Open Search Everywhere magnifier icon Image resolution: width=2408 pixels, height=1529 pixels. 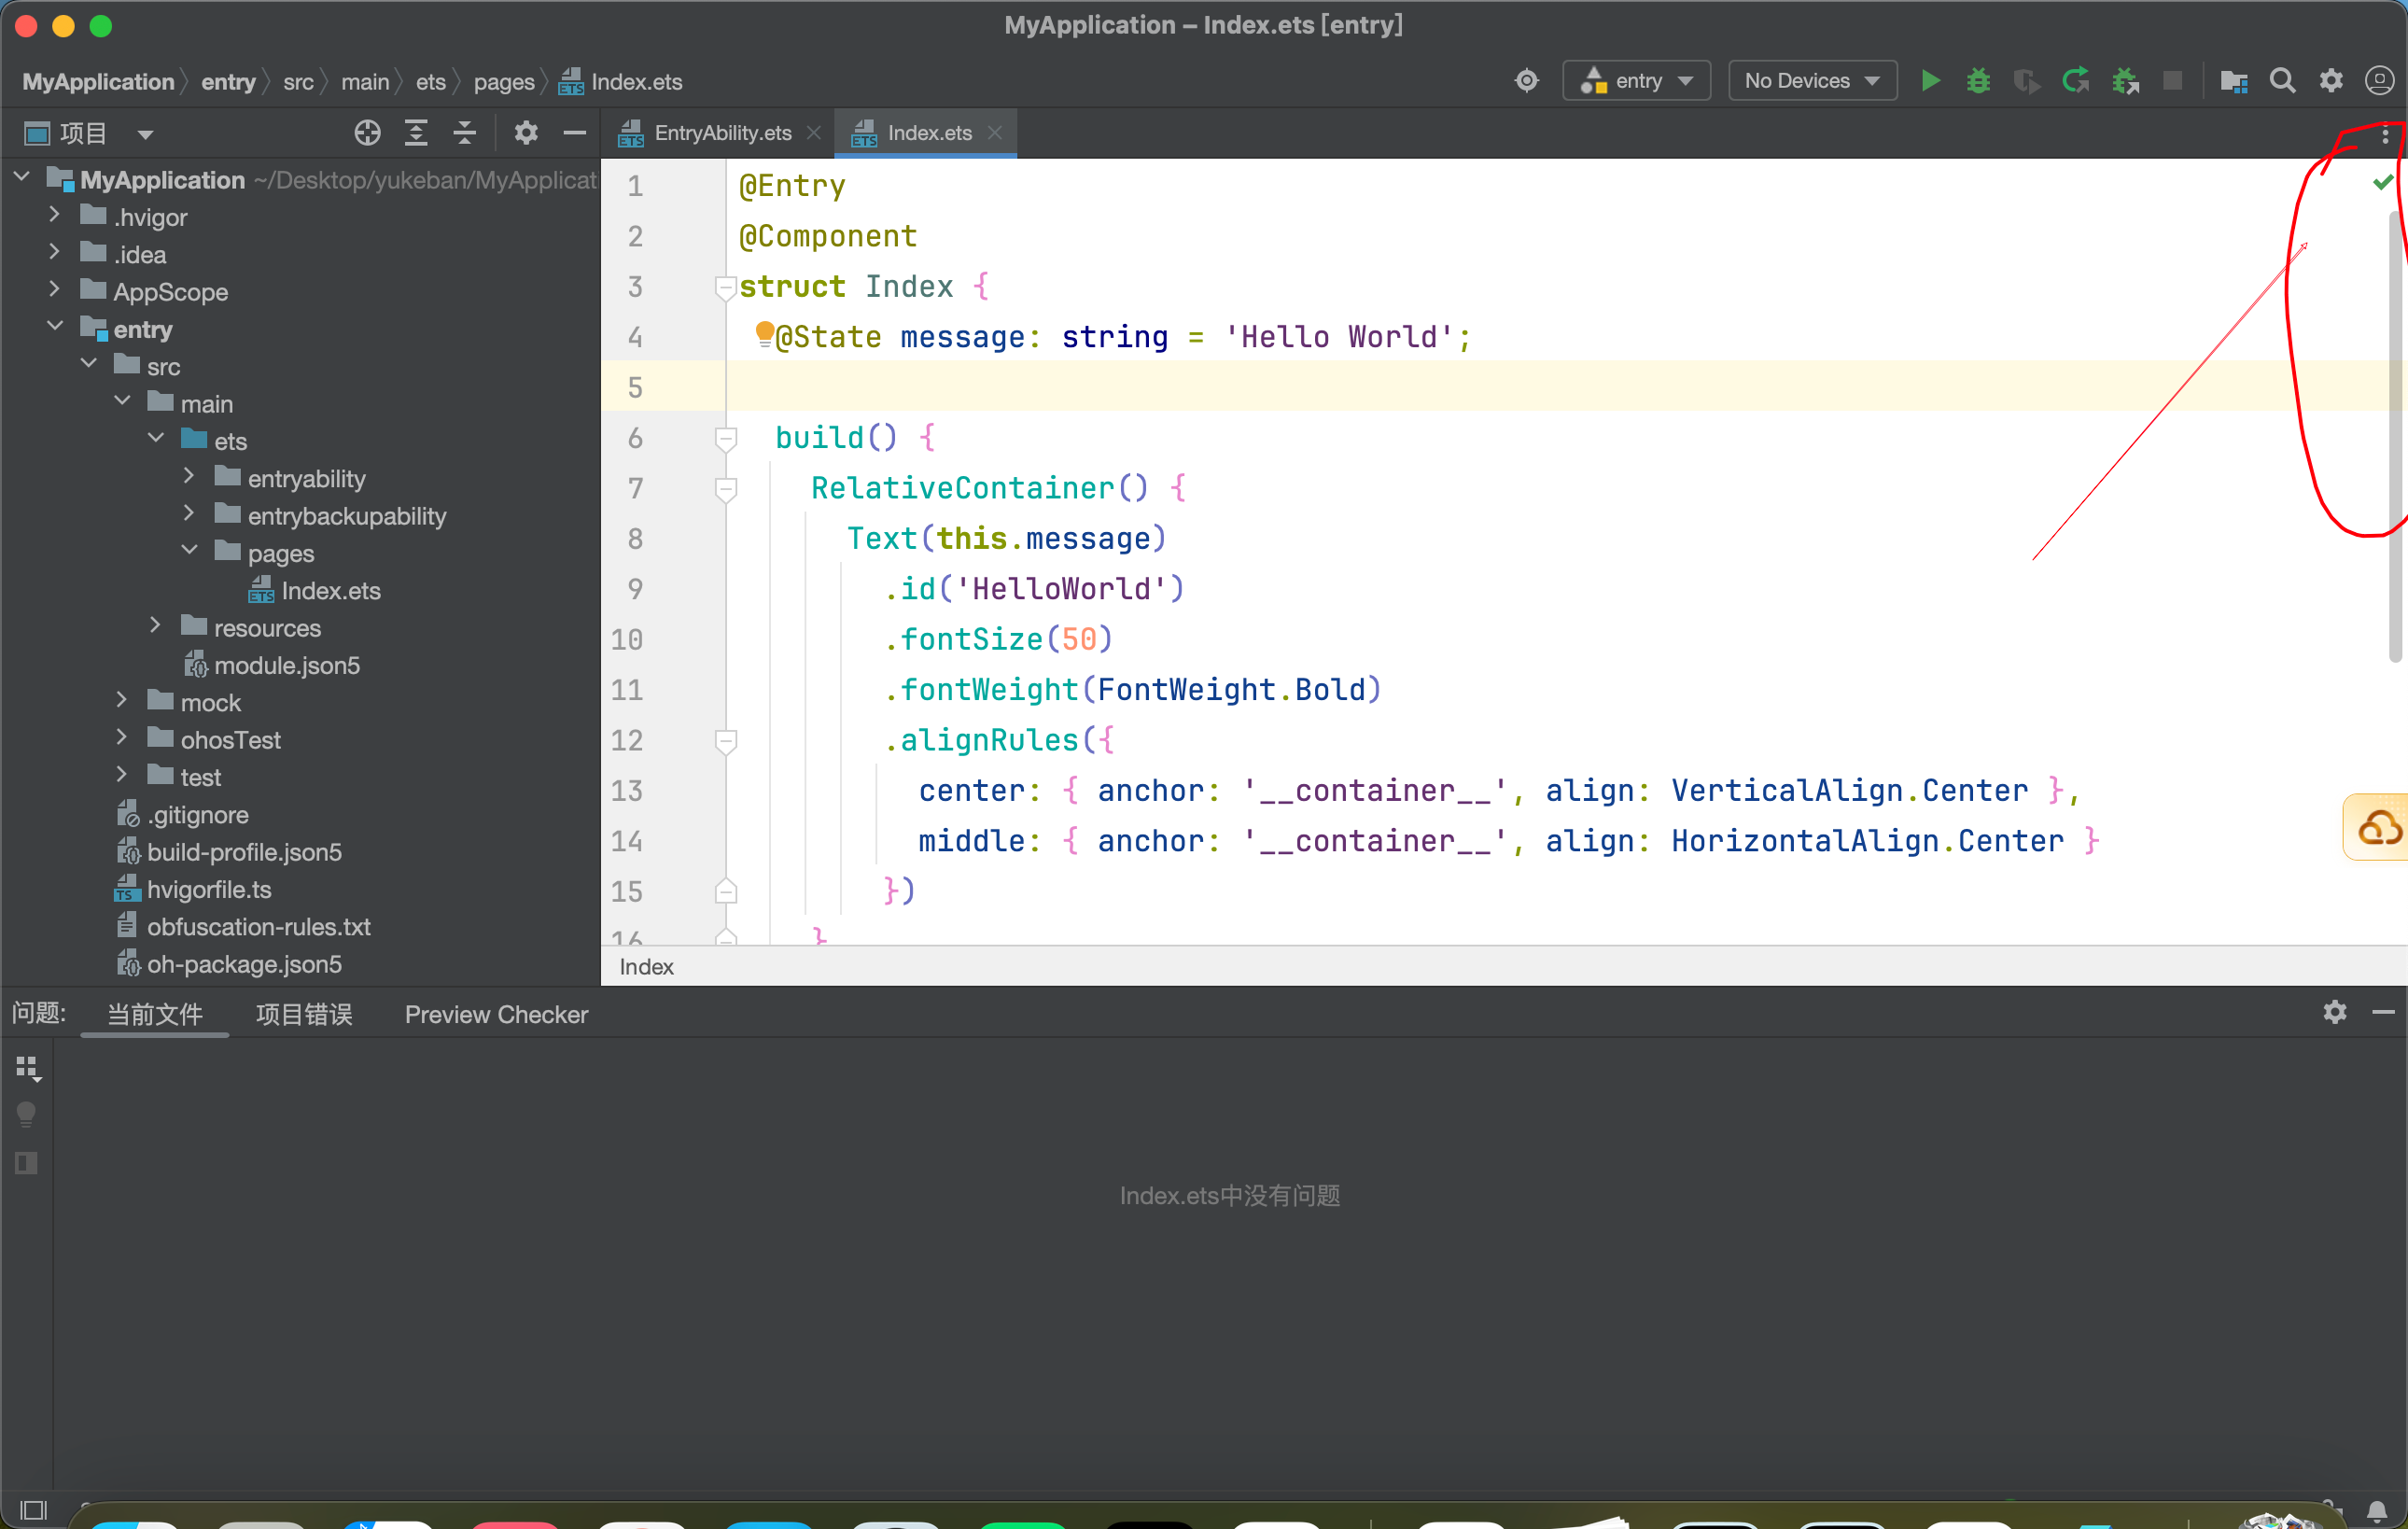tap(2282, 81)
